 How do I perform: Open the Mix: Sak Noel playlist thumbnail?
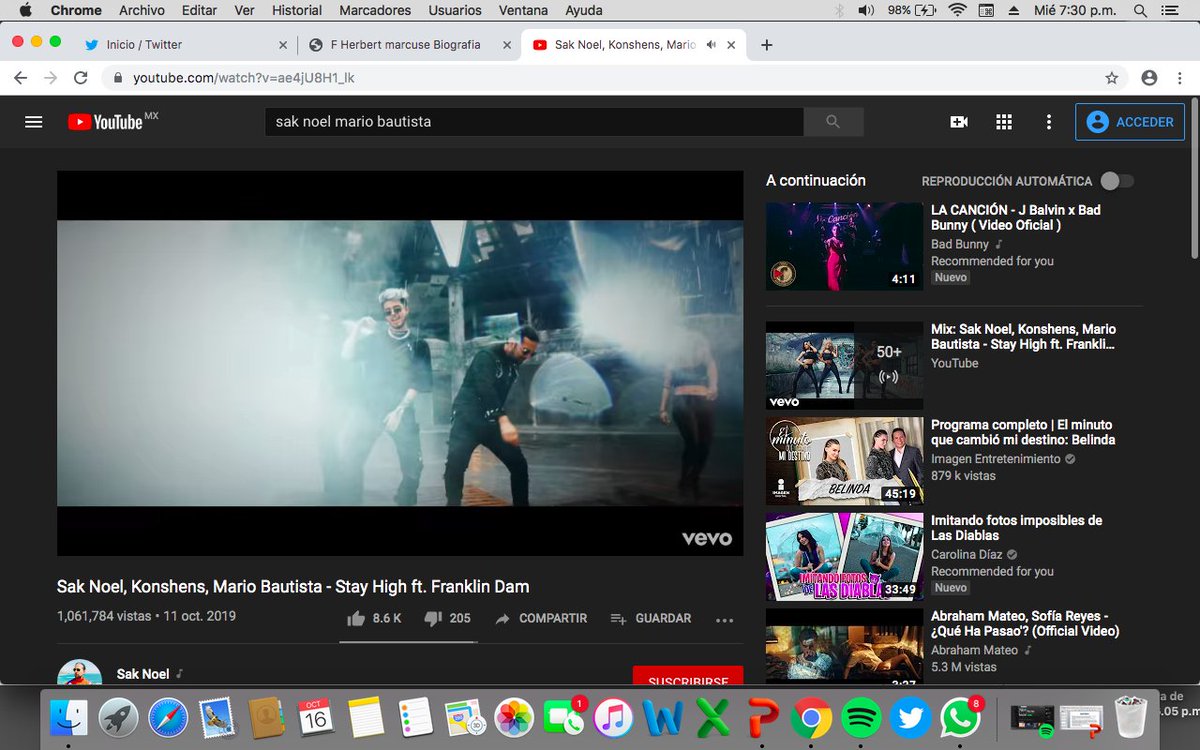tap(844, 366)
